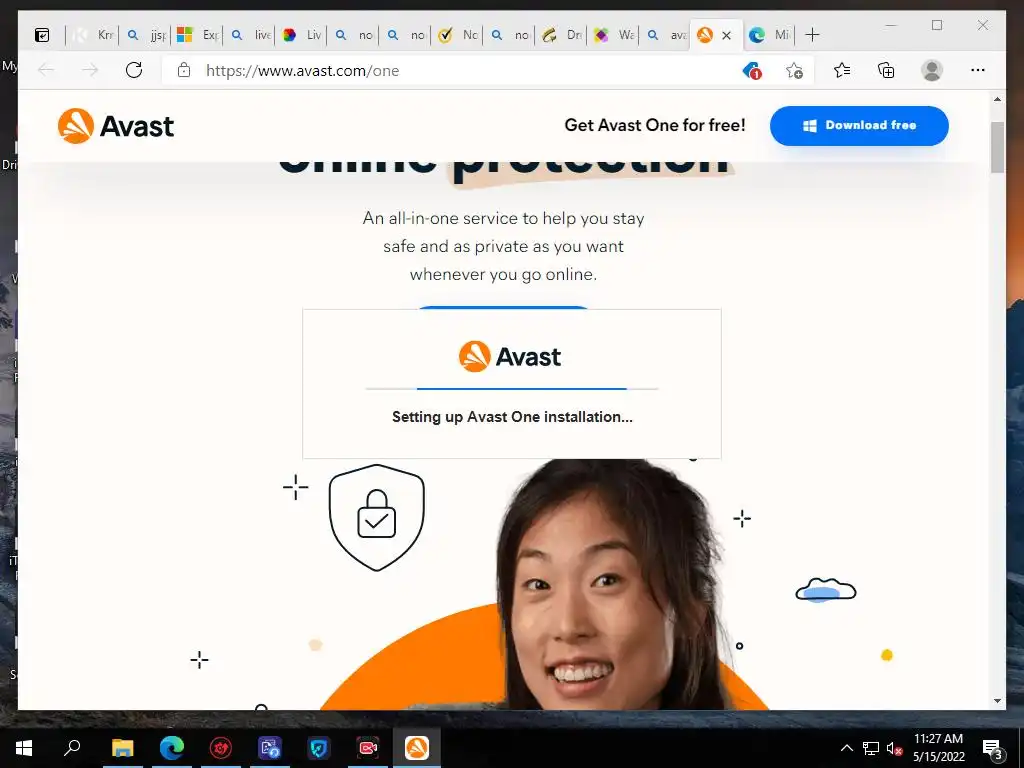This screenshot has width=1024, height=768.
Task: Click the cloud illustration
Action: coord(825,590)
